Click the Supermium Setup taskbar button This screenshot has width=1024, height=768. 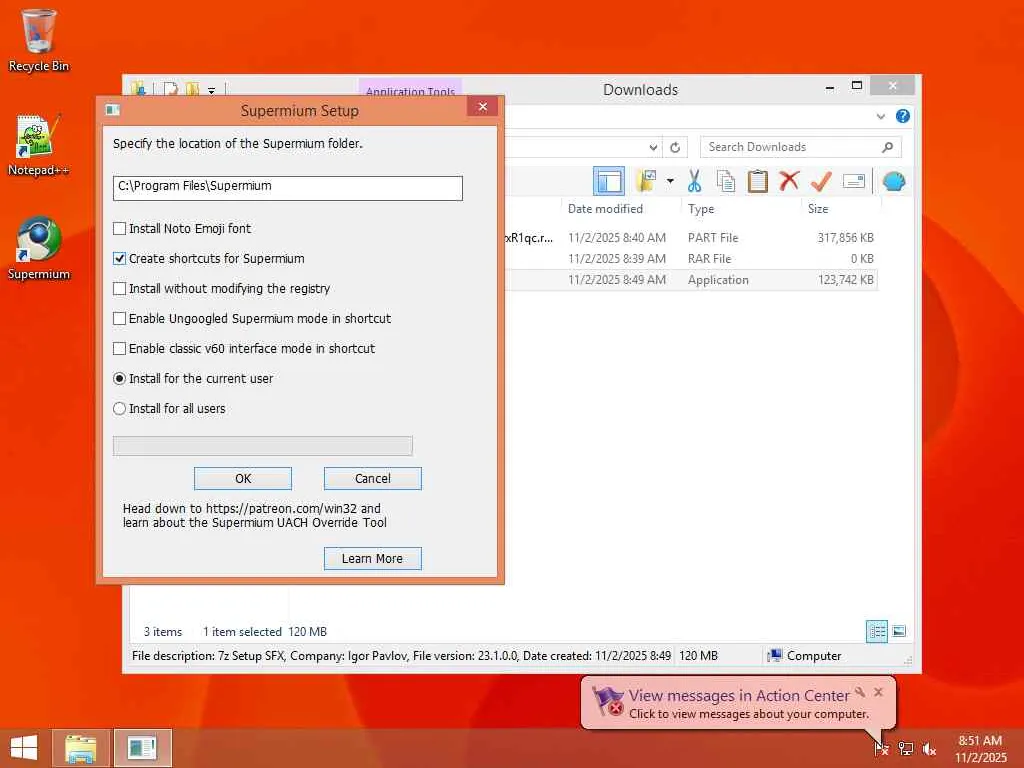[142, 748]
